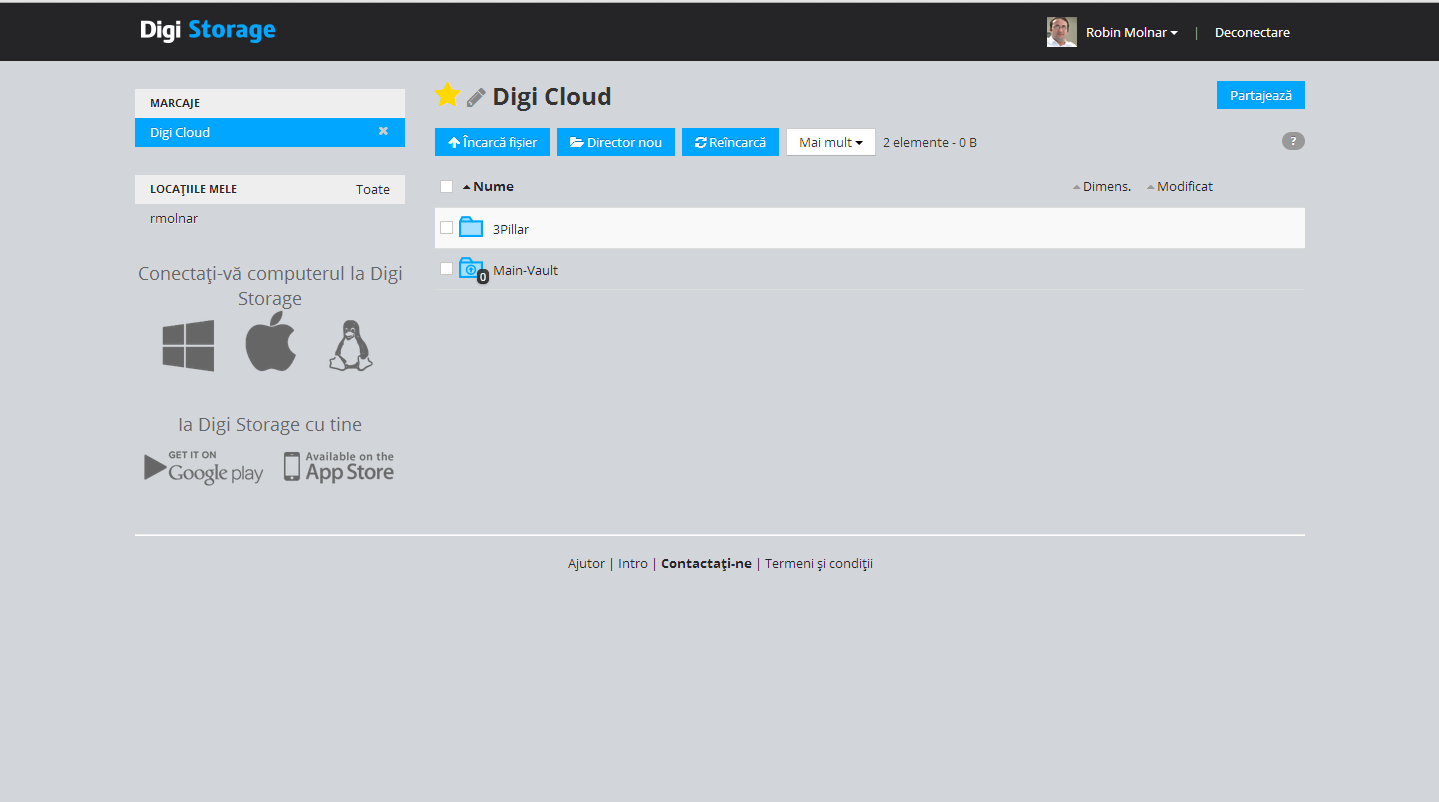Open the Termeni și condiții link

click(819, 563)
